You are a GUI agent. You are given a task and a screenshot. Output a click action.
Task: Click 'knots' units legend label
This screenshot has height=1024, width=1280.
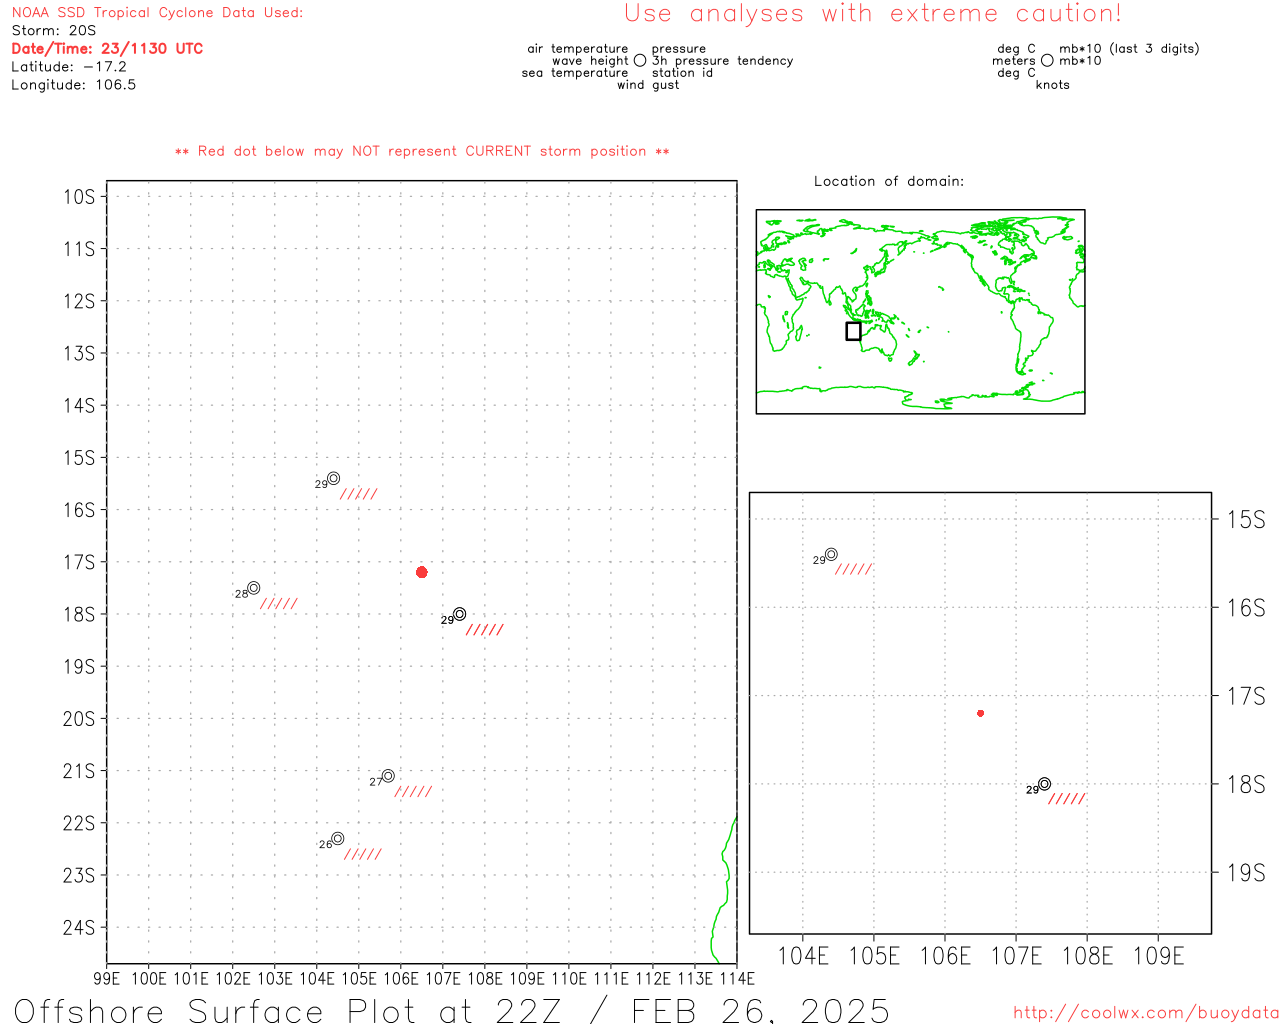pos(1053,85)
